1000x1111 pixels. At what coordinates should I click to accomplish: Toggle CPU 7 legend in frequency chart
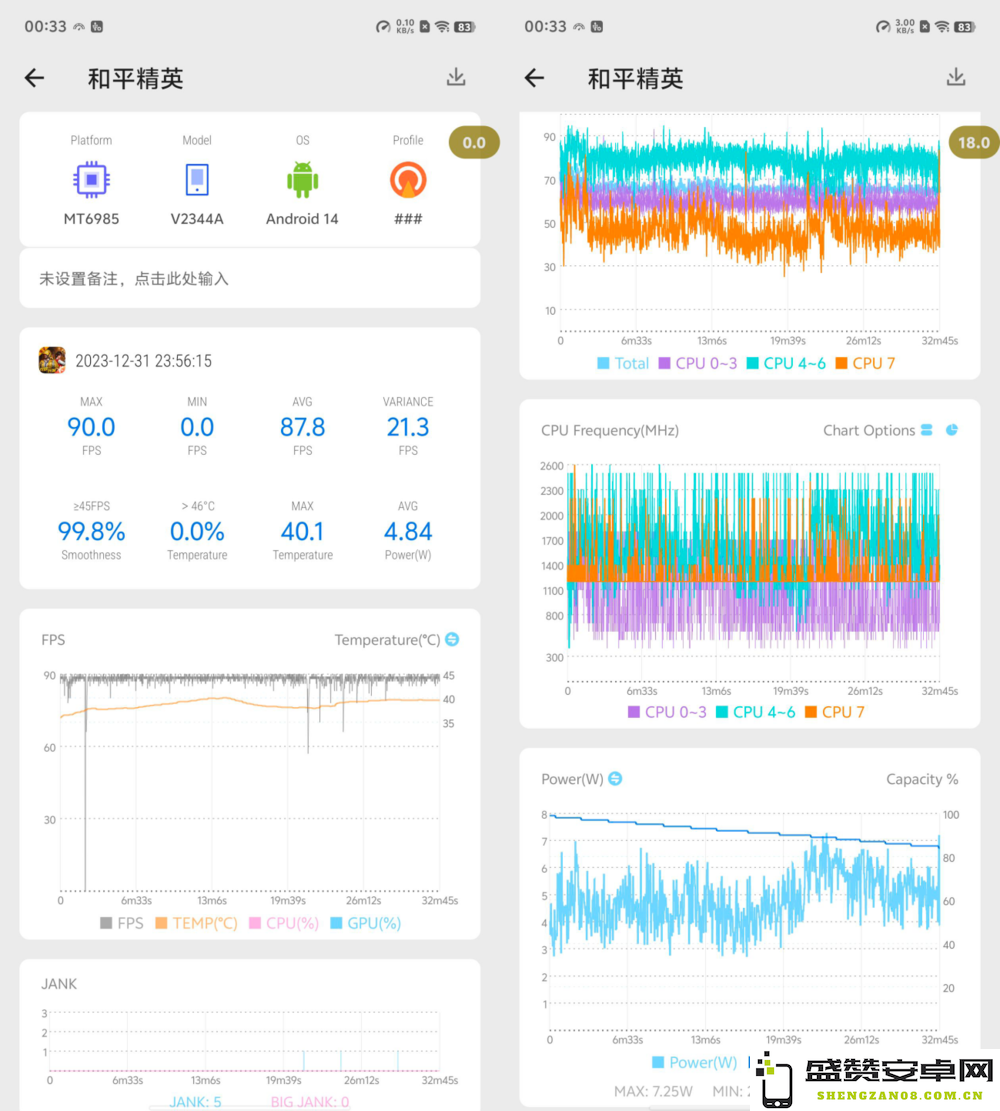coord(835,712)
